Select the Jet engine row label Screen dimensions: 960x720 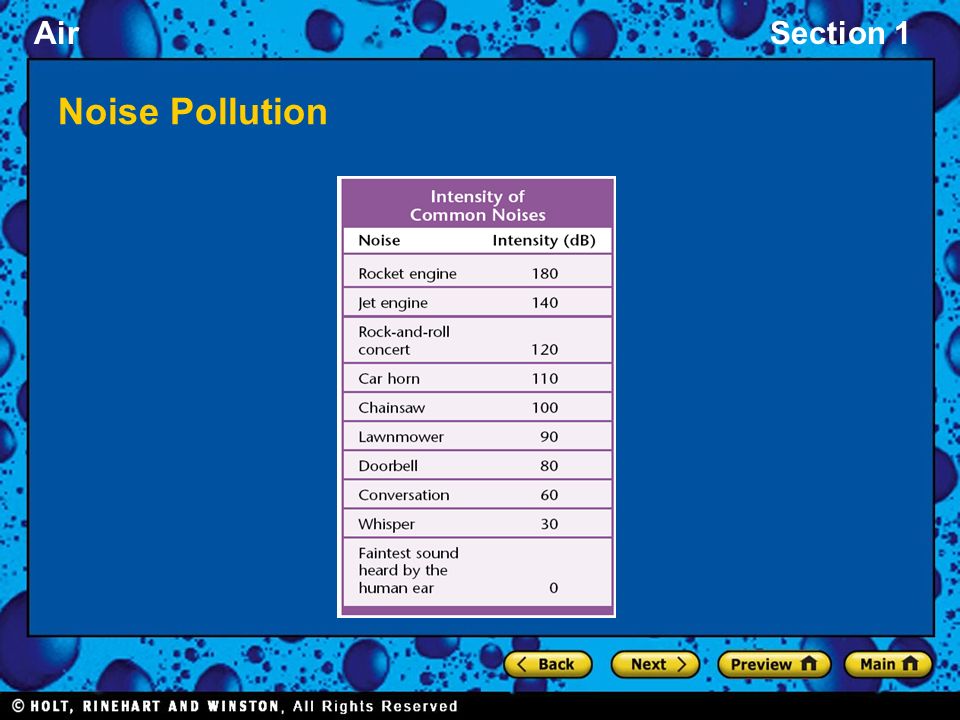click(392, 303)
